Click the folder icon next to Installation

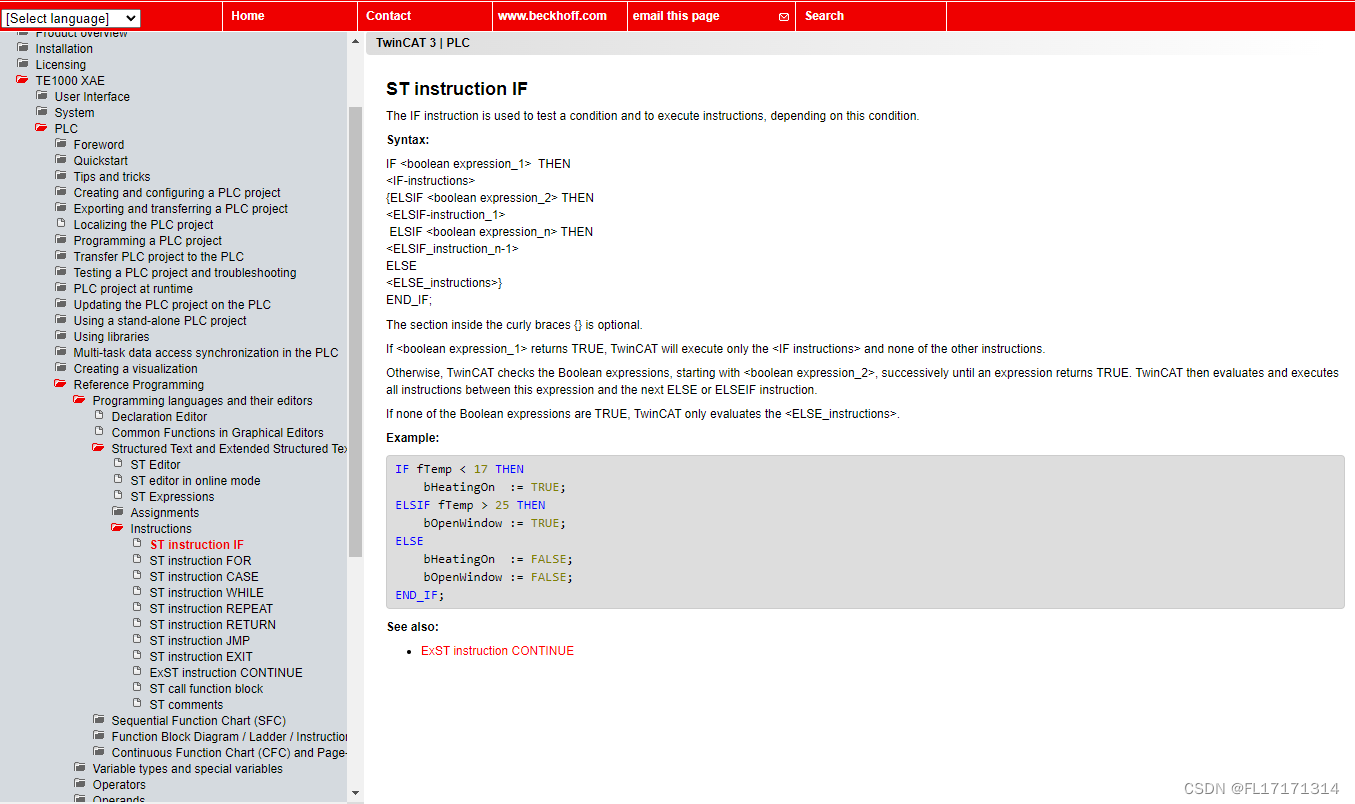(x=21, y=48)
